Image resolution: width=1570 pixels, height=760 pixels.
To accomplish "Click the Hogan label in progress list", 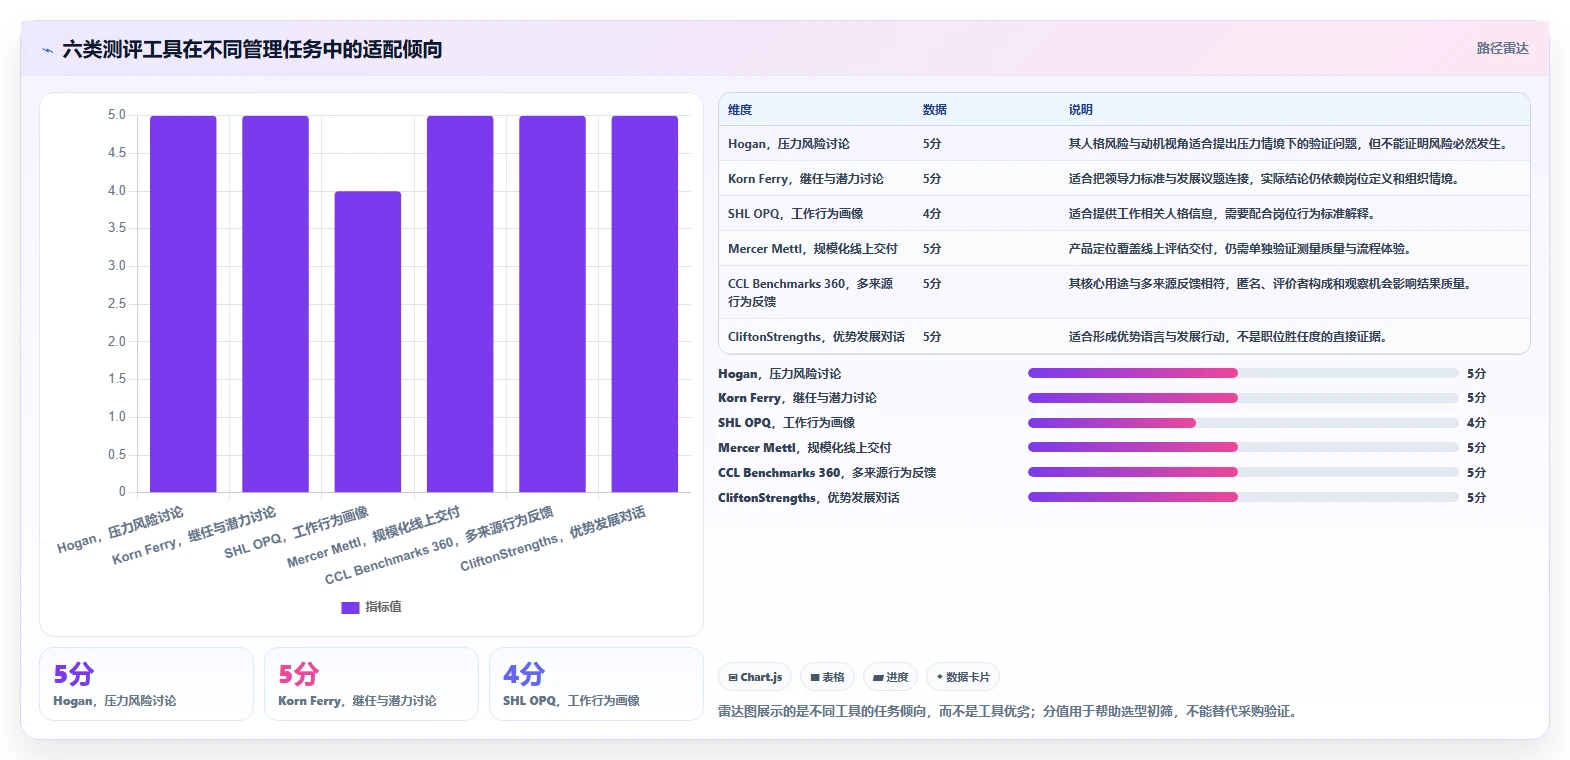I will (780, 373).
